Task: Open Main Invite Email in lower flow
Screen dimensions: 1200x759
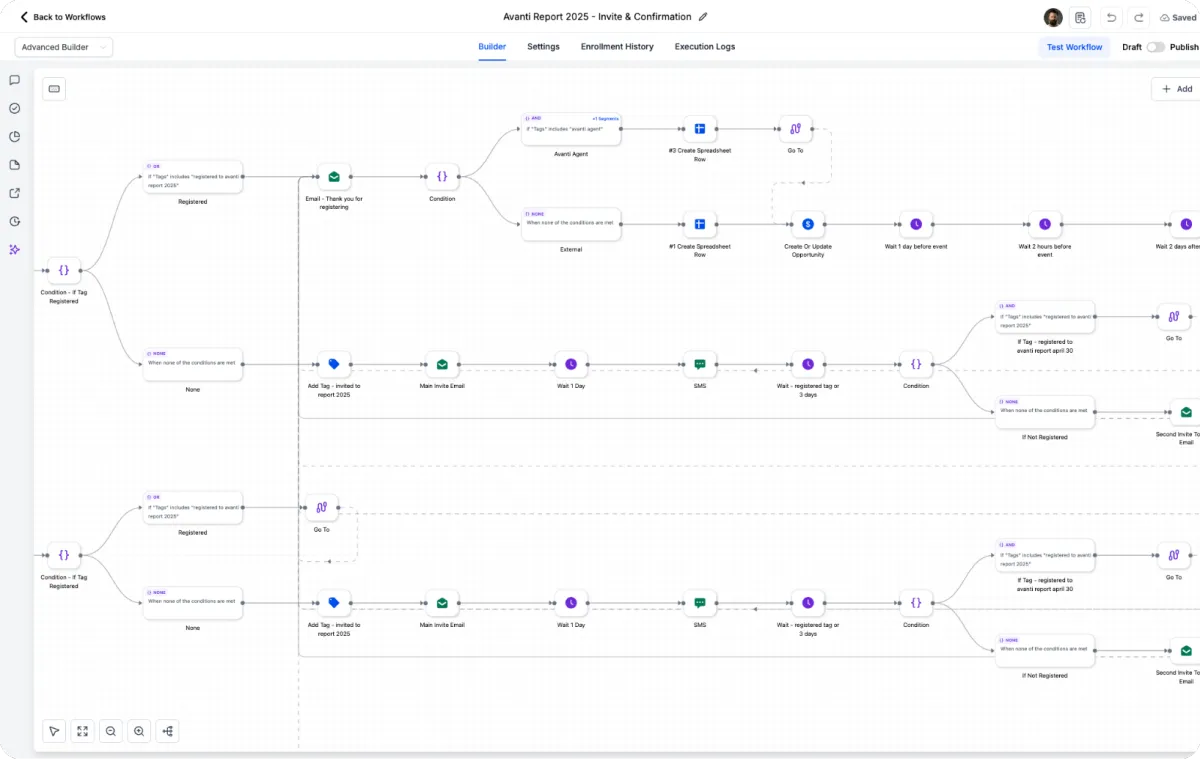Action: click(x=442, y=603)
